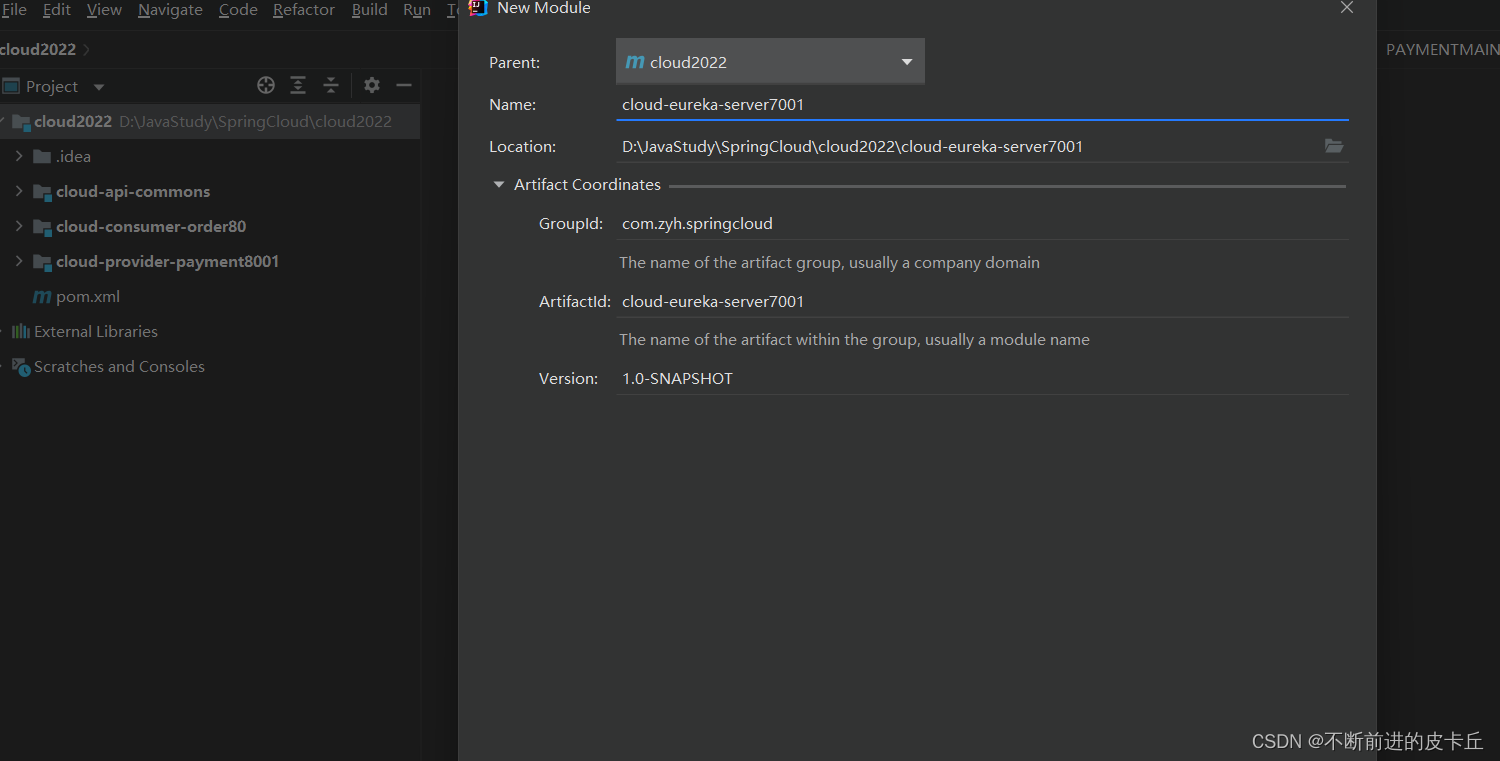Image resolution: width=1500 pixels, height=761 pixels.
Task: Collapse the Artifact Coordinates section
Action: (x=499, y=185)
